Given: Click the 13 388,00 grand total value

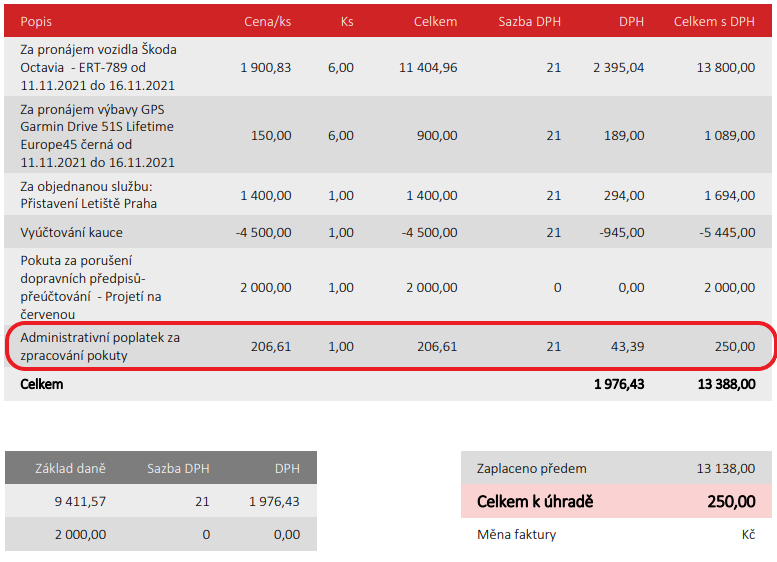Looking at the screenshot, I should (723, 384).
